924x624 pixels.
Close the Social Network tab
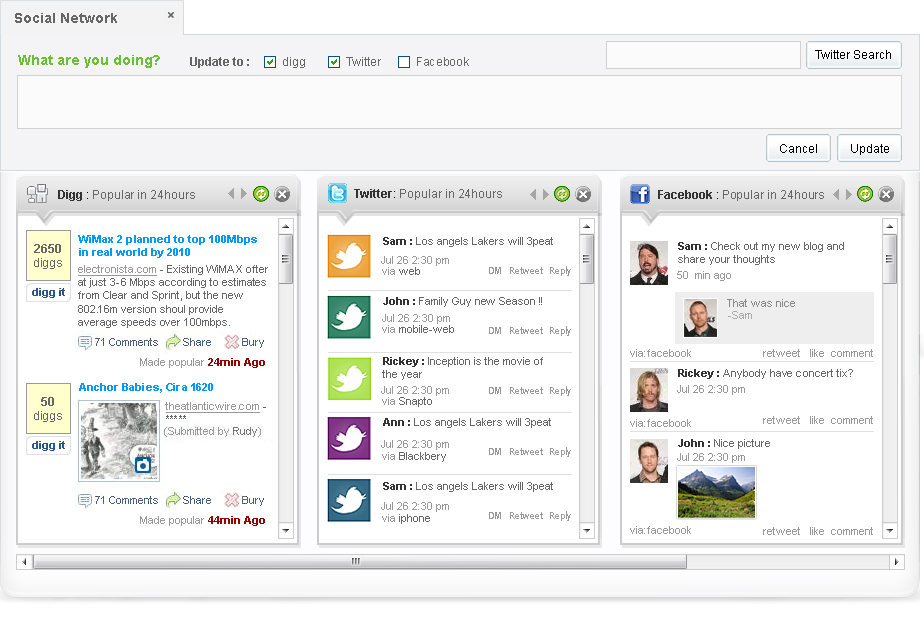171,15
